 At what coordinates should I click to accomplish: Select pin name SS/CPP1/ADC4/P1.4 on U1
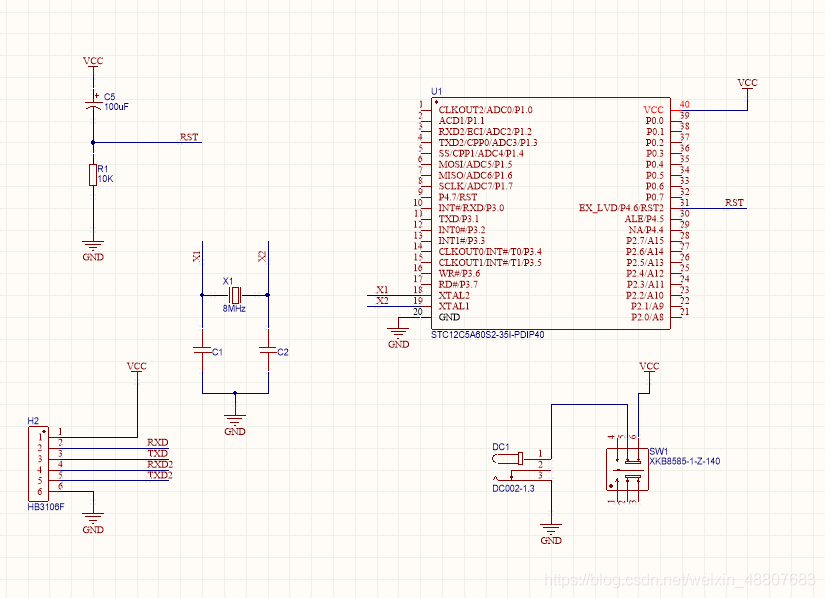(x=481, y=154)
